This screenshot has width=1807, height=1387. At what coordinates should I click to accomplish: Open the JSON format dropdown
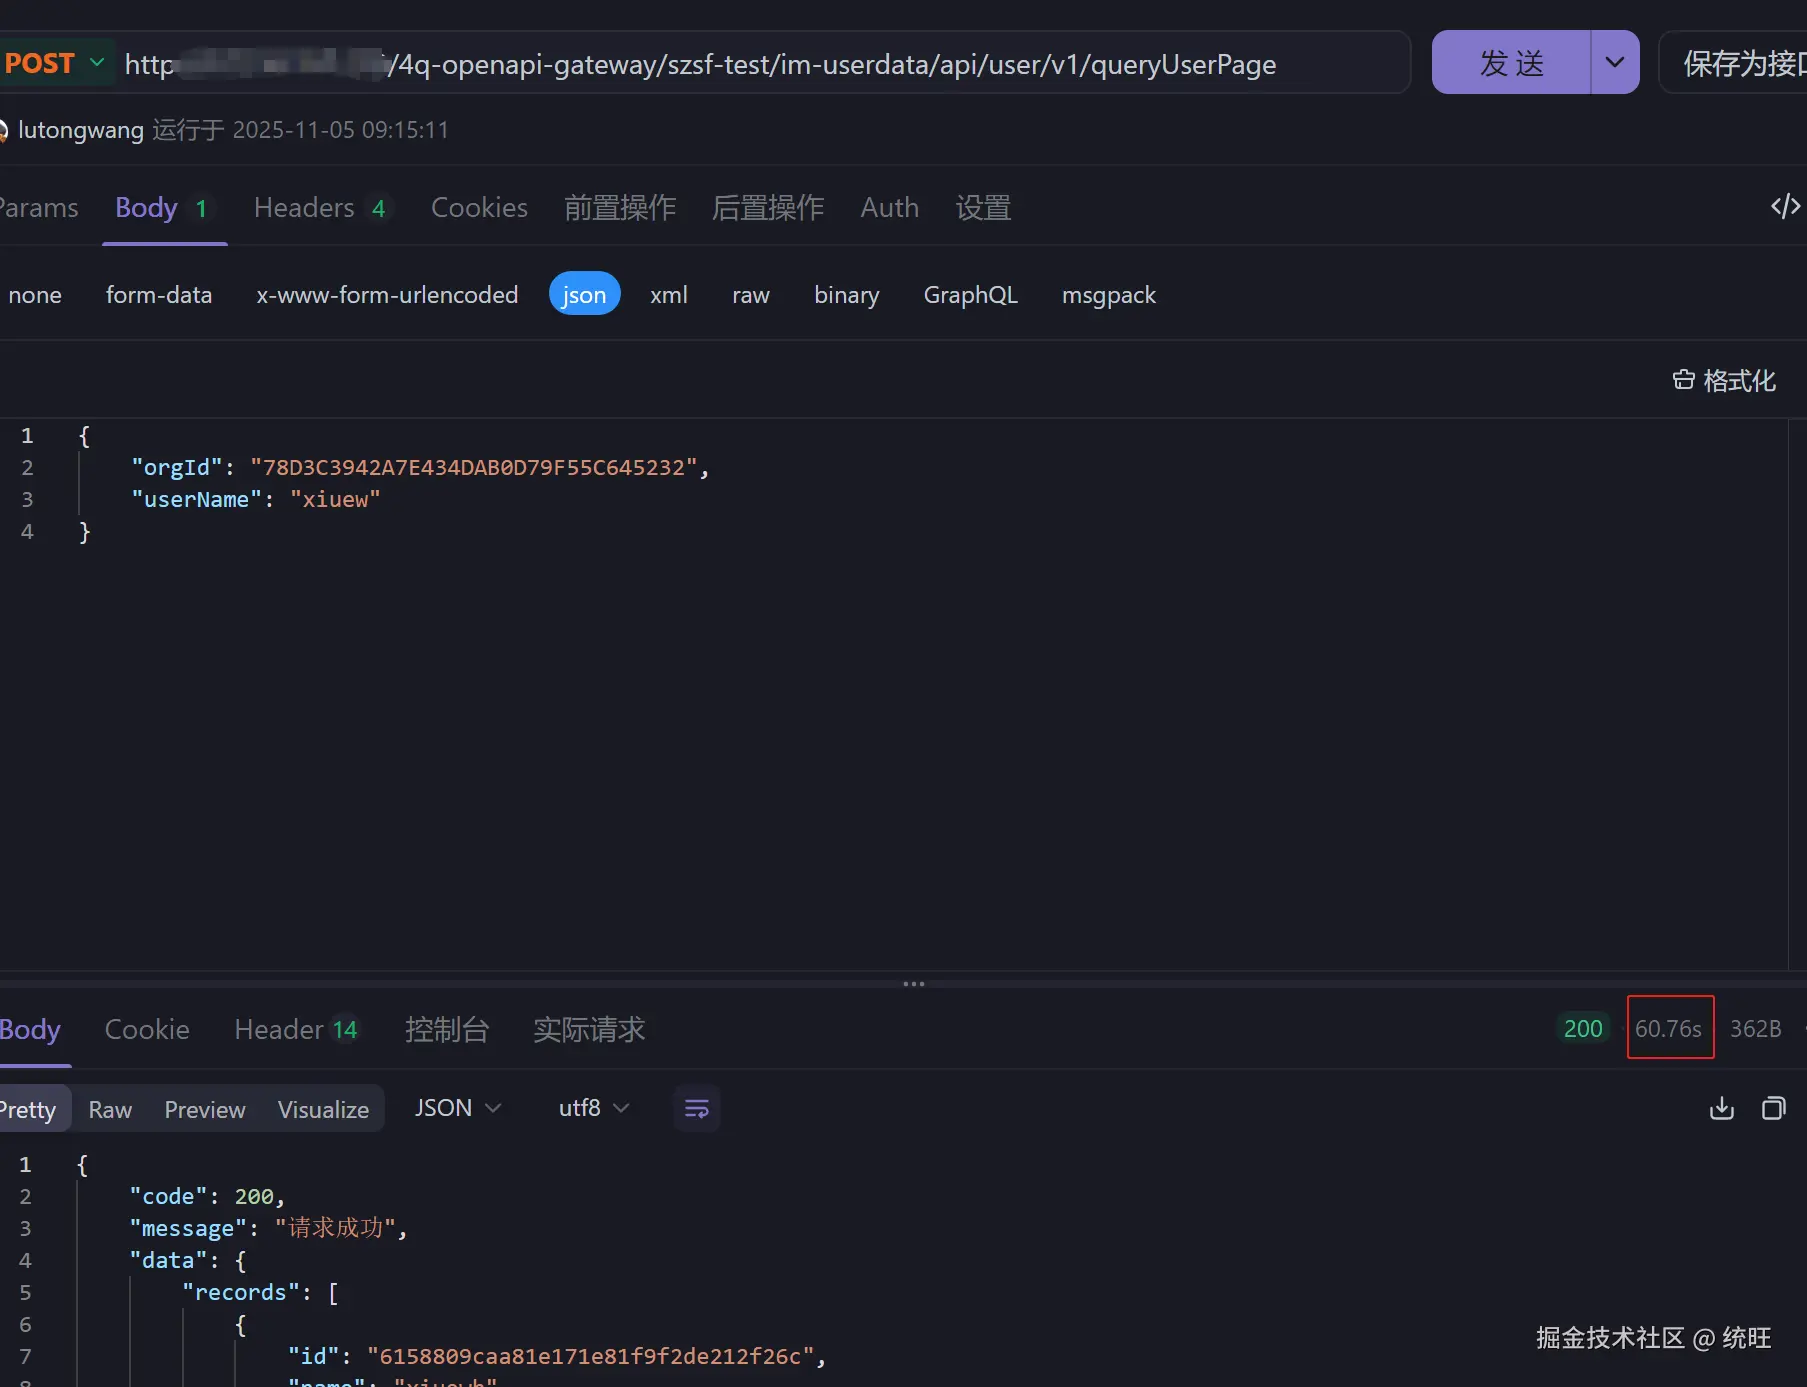coord(457,1108)
